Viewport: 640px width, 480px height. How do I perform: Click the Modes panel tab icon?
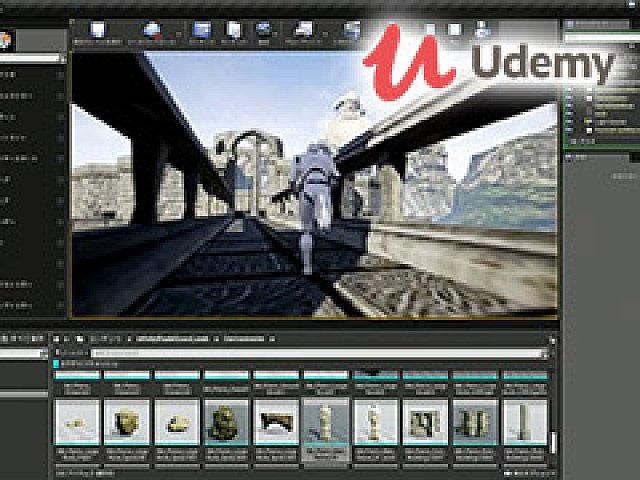coord(5,41)
